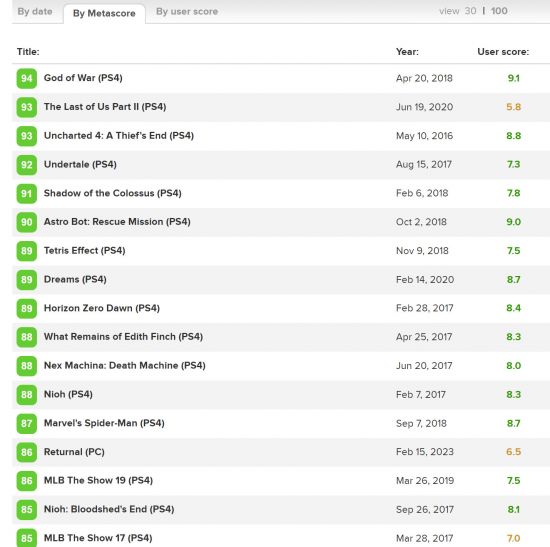The image size is (550, 547).
Task: Click the 92 Metascore badge beside Undertale
Action: [27, 165]
